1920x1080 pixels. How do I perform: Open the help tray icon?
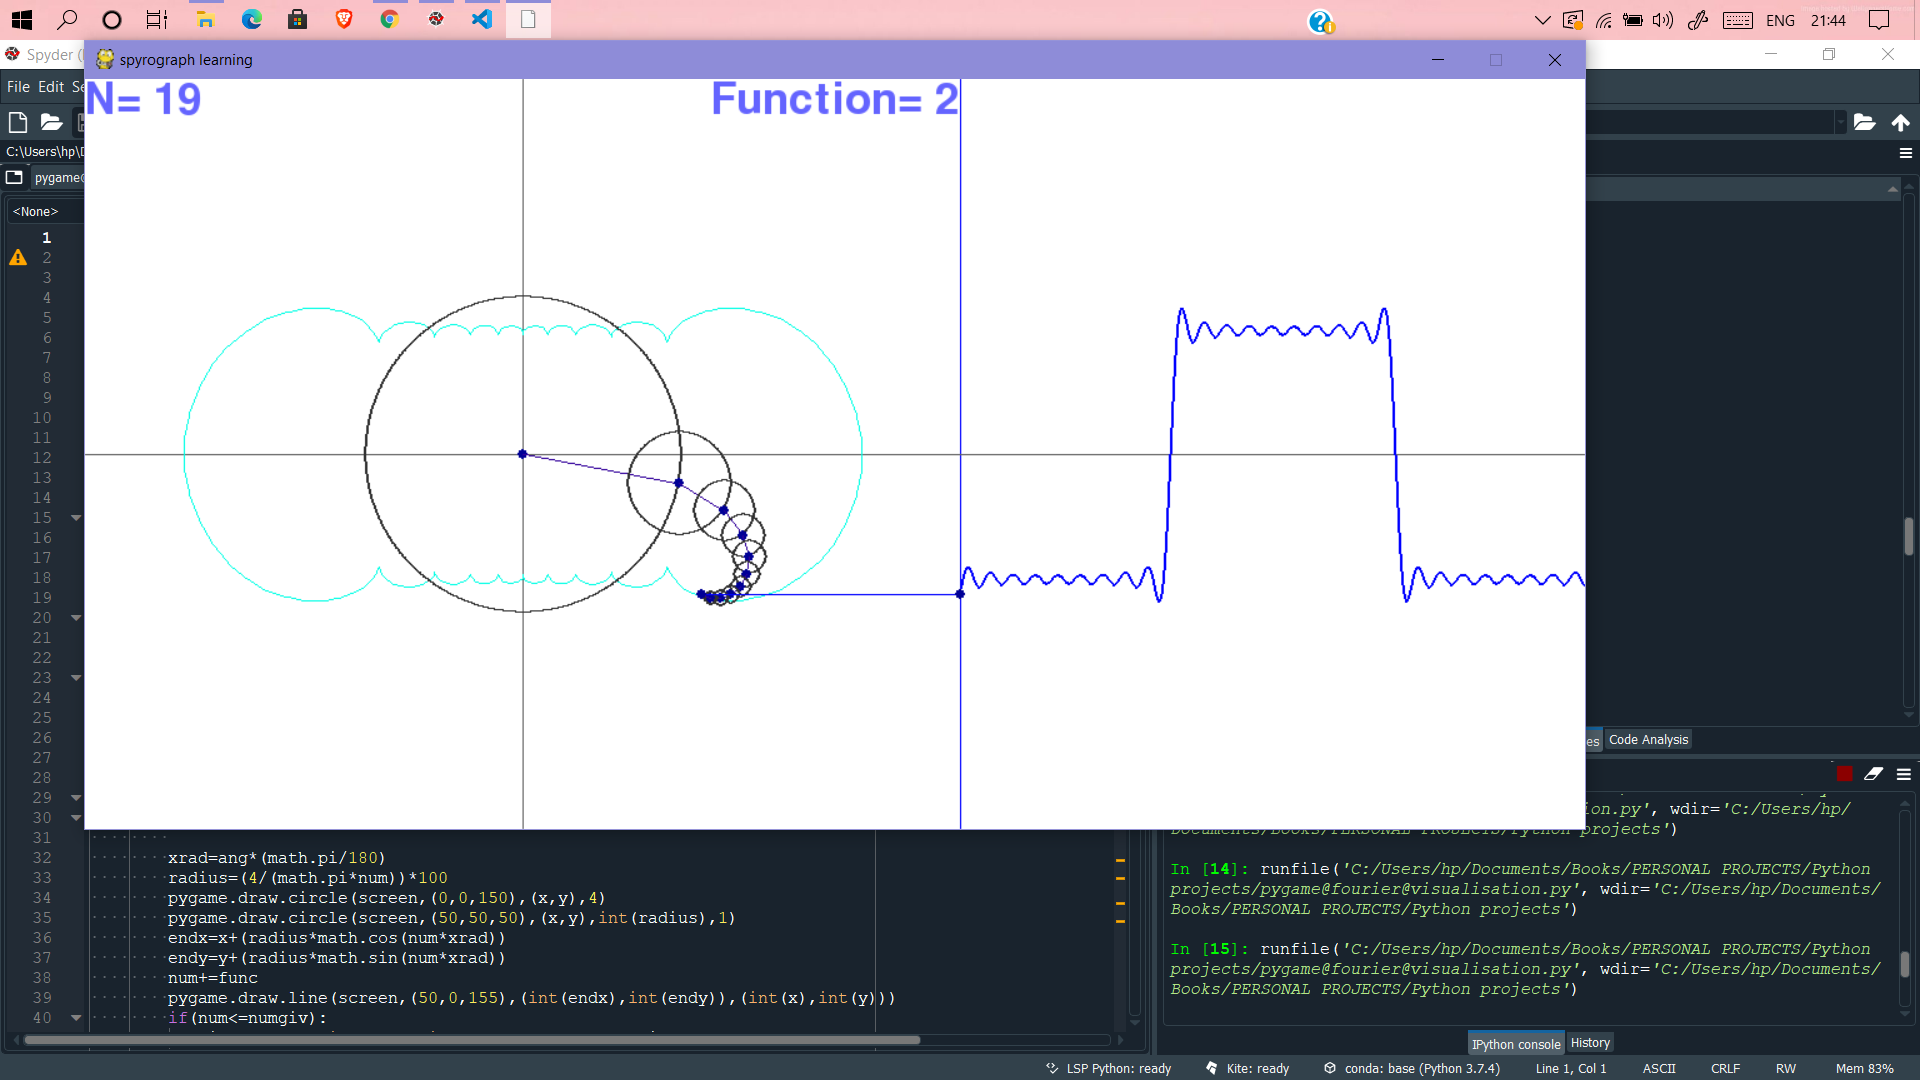1321,21
